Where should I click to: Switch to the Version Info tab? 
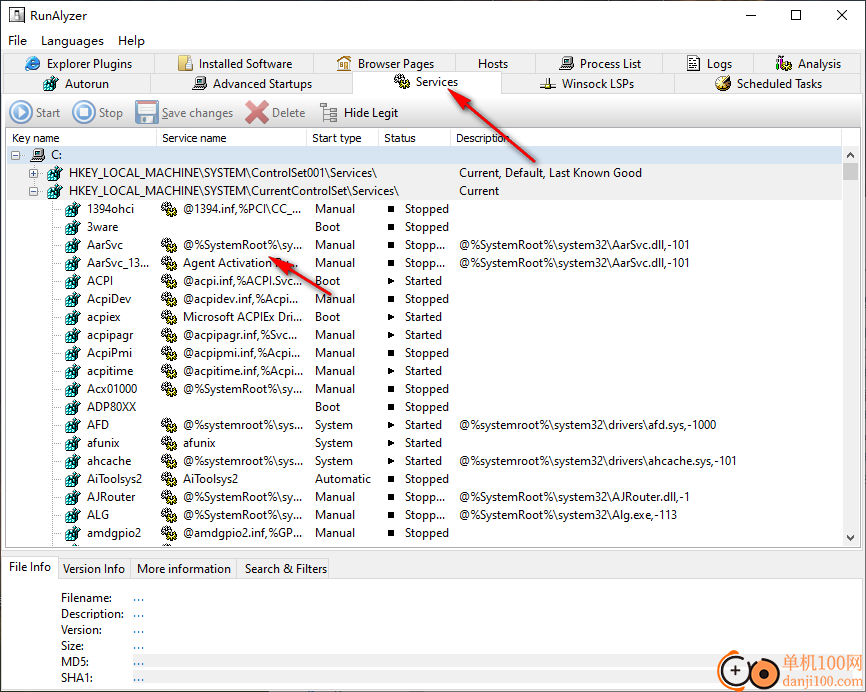coord(94,569)
